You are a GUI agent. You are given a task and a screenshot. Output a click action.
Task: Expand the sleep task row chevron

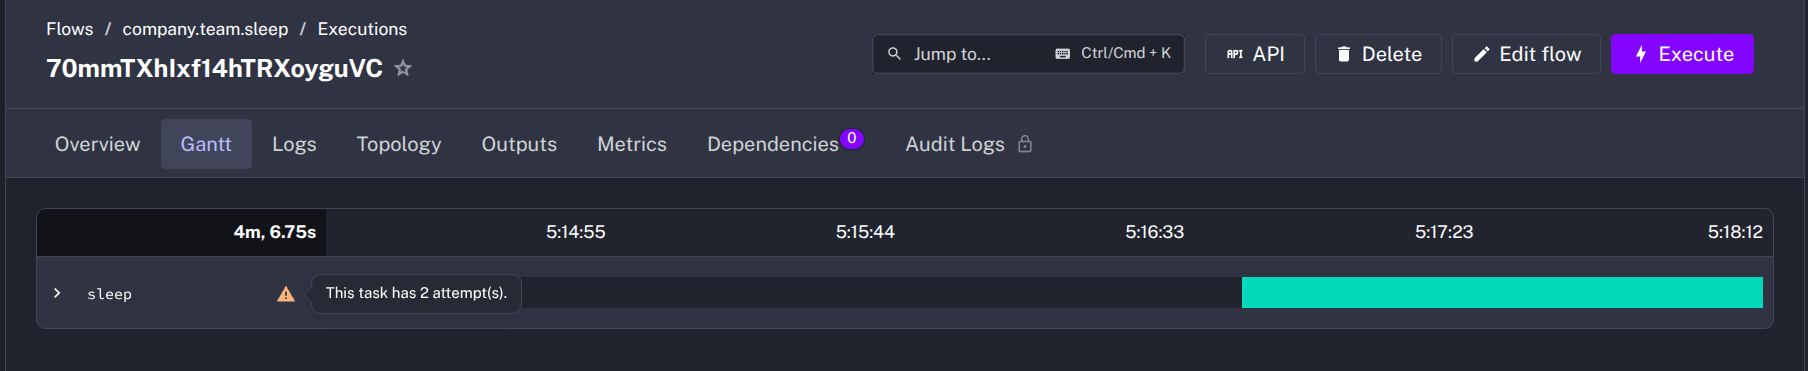pyautogui.click(x=57, y=293)
